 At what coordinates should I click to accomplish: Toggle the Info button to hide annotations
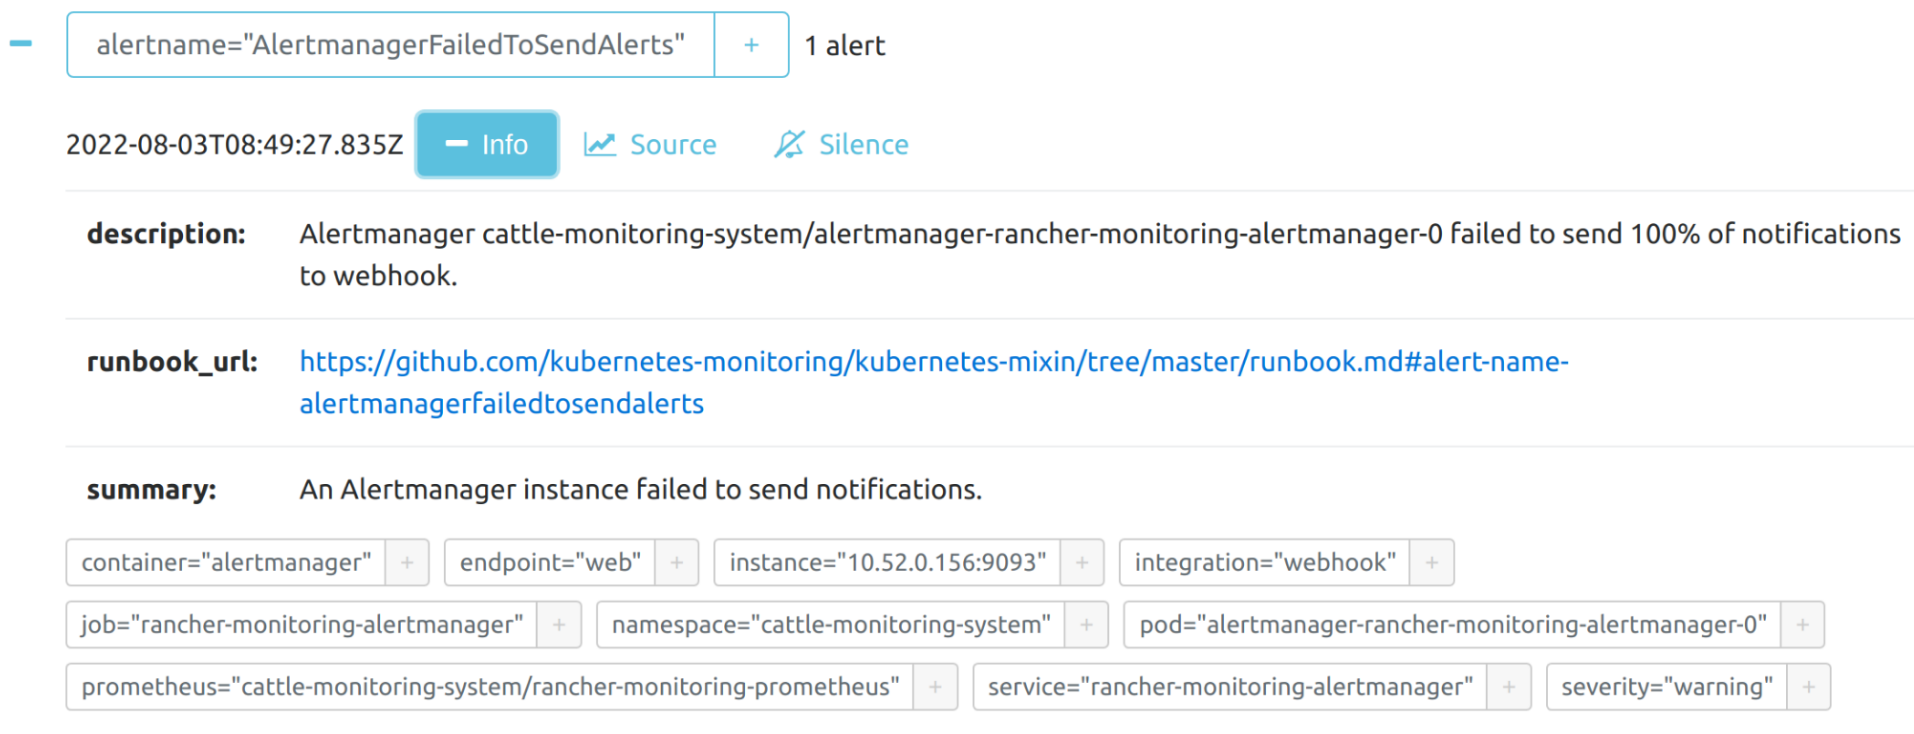point(487,144)
